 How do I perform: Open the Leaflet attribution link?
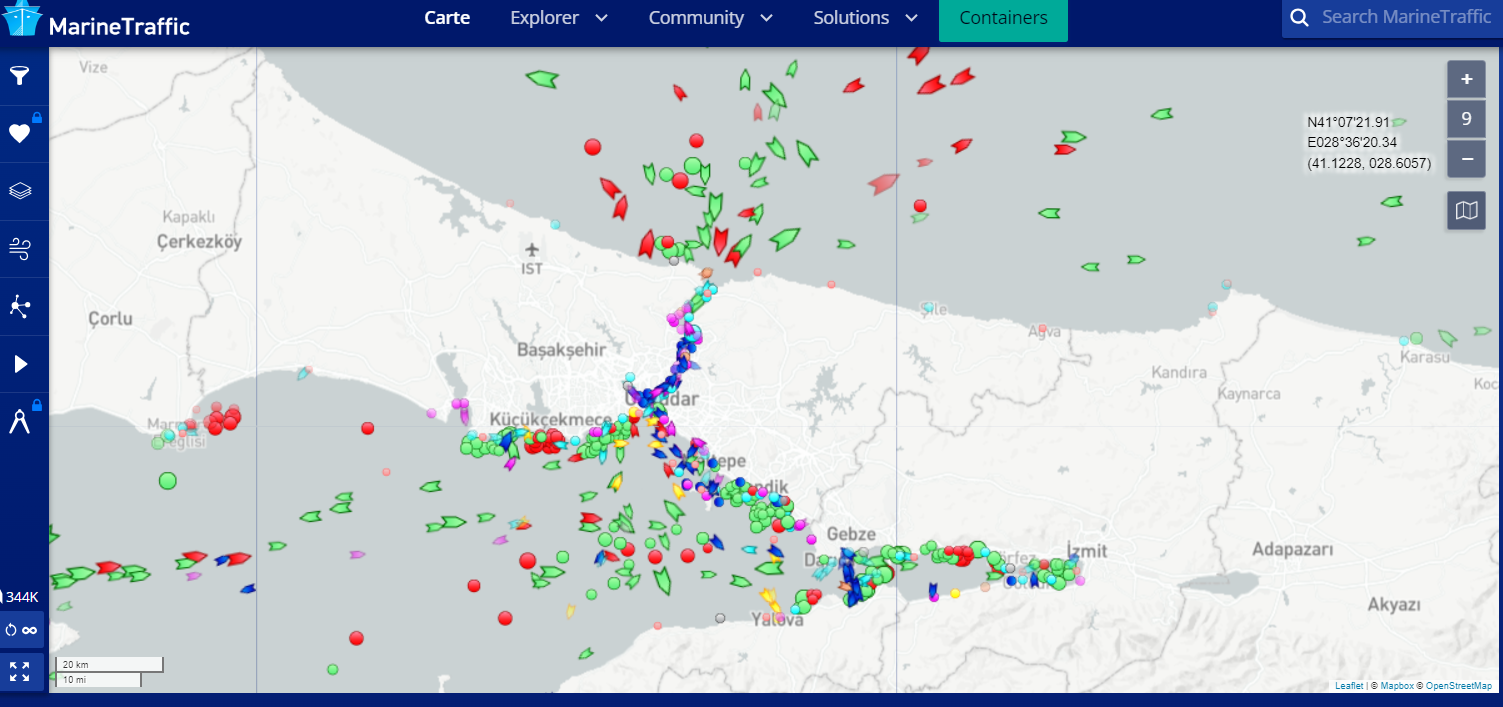(x=1349, y=686)
